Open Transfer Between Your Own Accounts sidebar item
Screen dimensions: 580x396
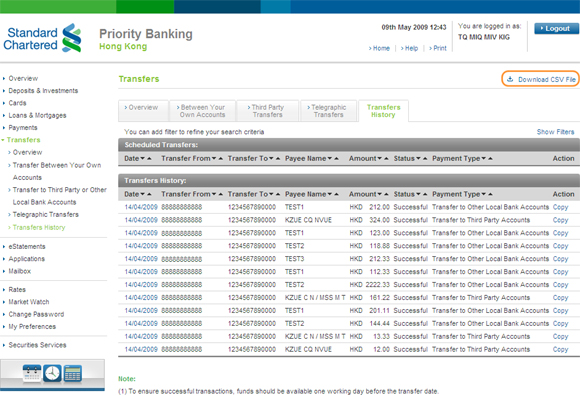pos(57,171)
